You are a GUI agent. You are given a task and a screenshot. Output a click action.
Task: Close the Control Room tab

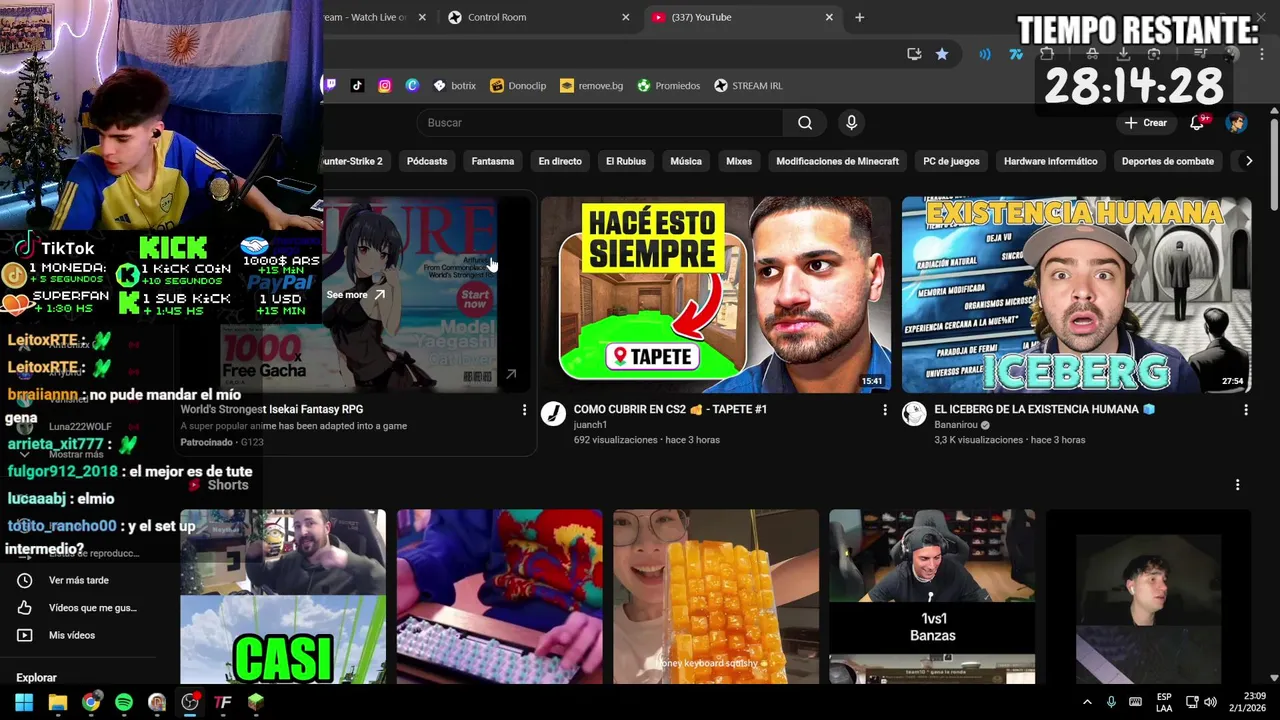626,17
